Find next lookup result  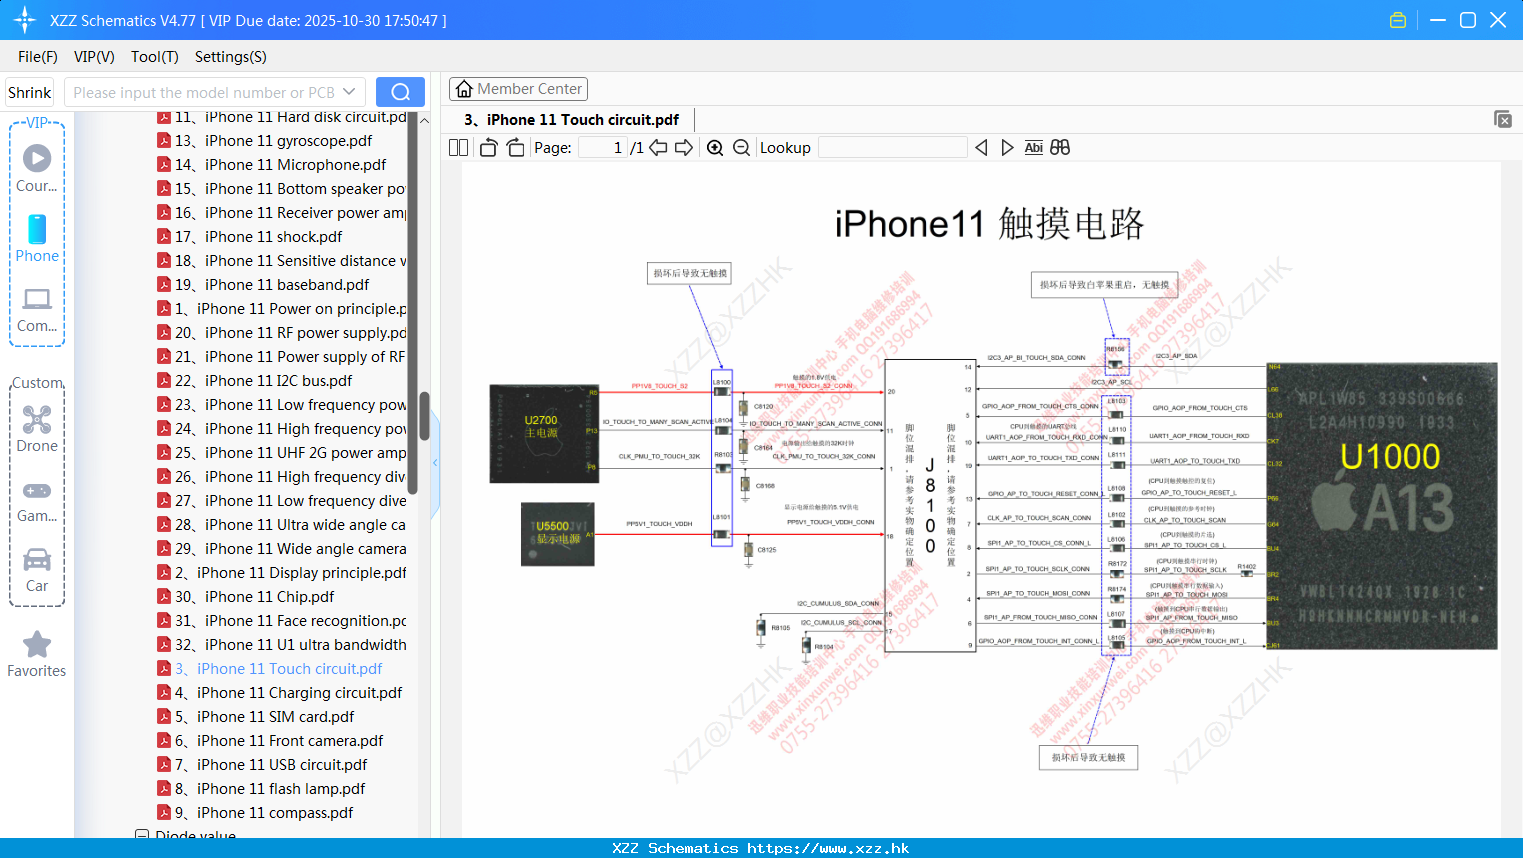pyautogui.click(x=1007, y=148)
